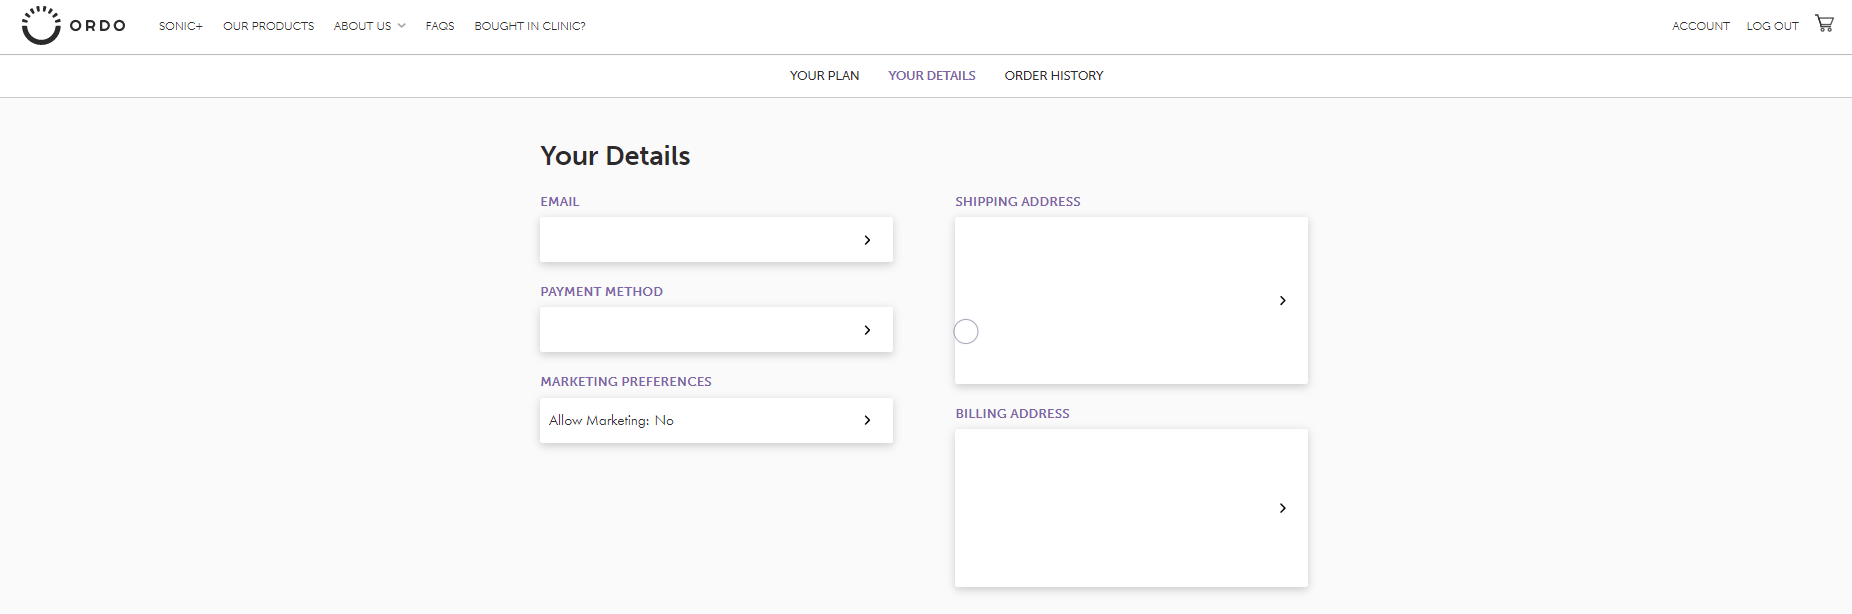Open the Marketing Preferences chevron

[x=867, y=420]
